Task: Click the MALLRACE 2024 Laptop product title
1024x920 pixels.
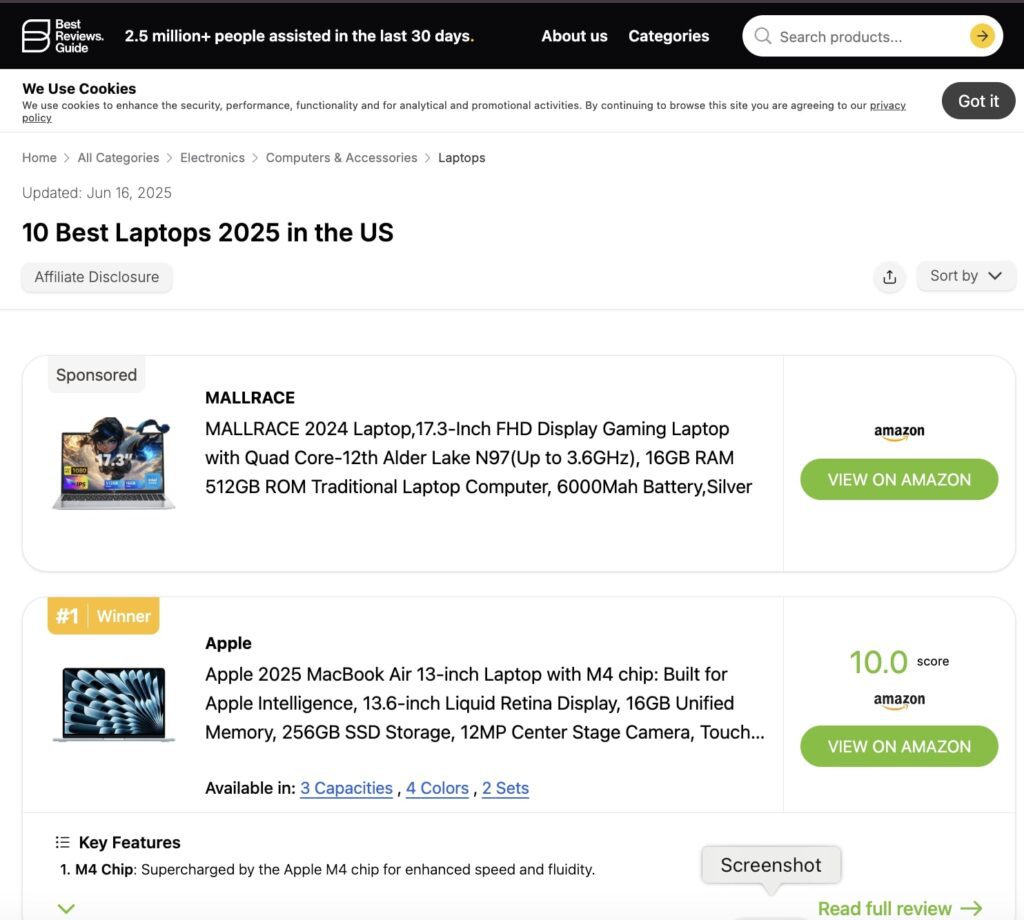Action: tap(479, 458)
